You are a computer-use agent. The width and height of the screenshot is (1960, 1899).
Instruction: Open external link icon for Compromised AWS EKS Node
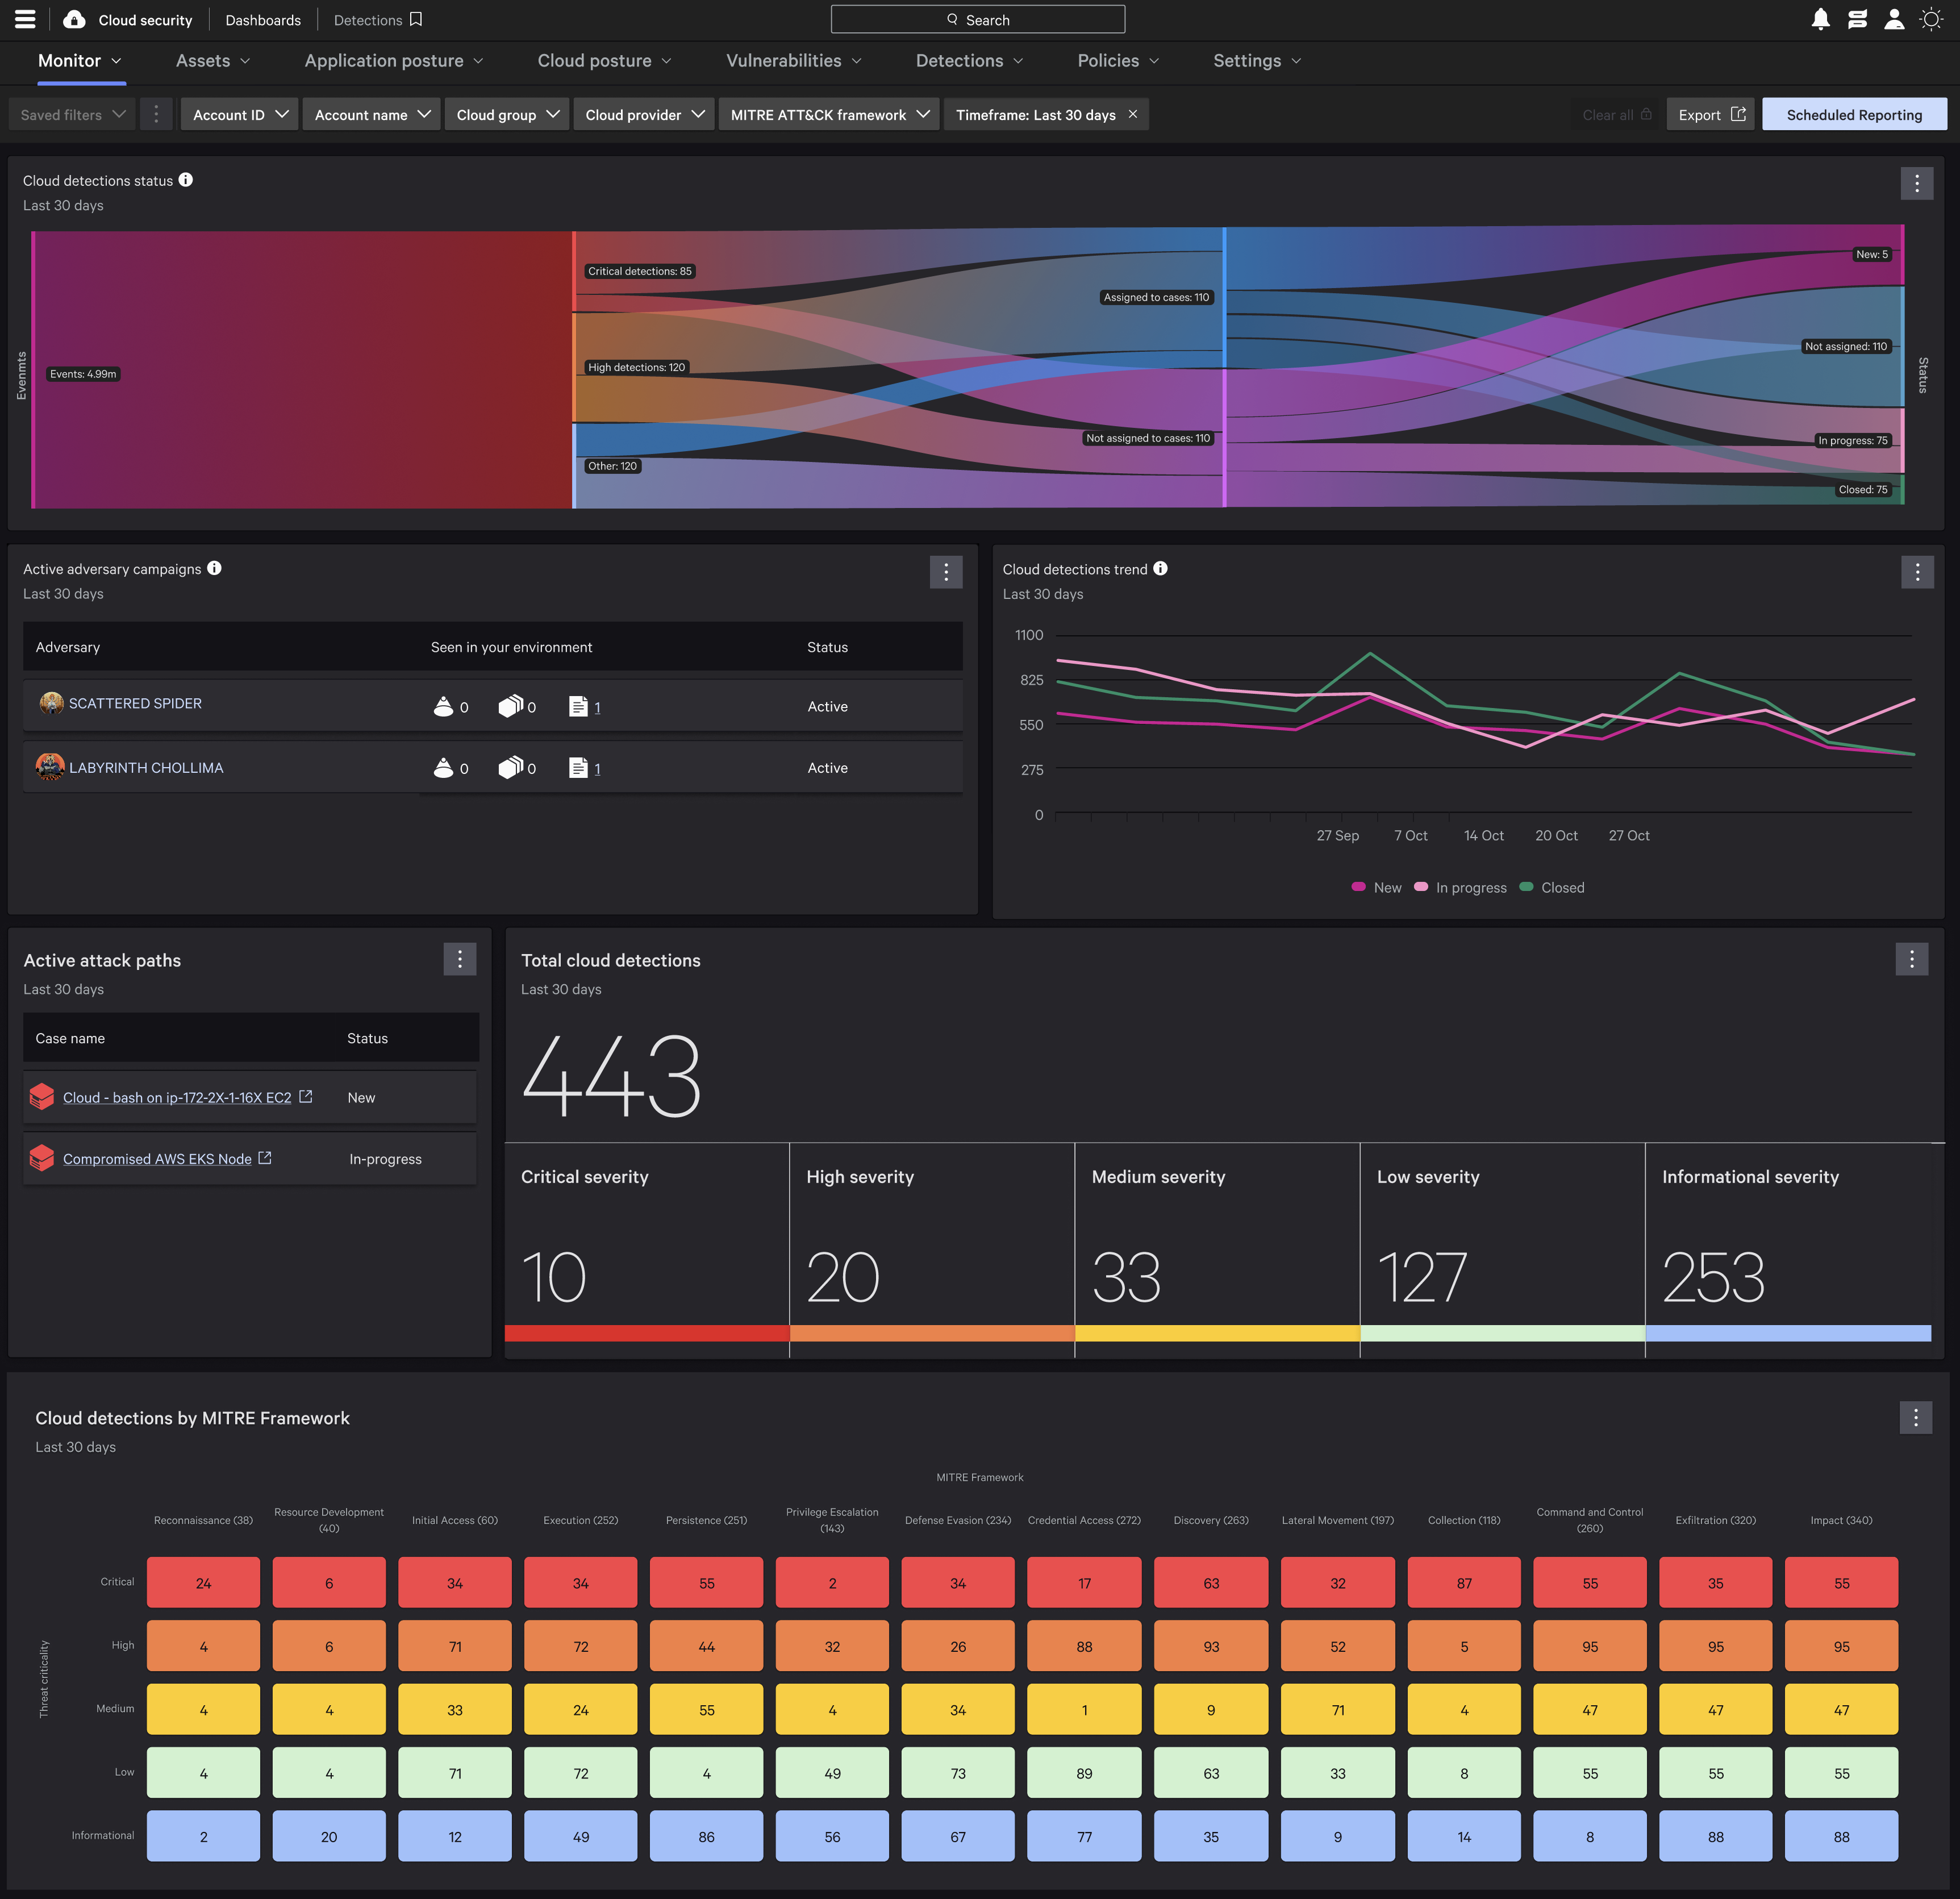pyautogui.click(x=265, y=1158)
